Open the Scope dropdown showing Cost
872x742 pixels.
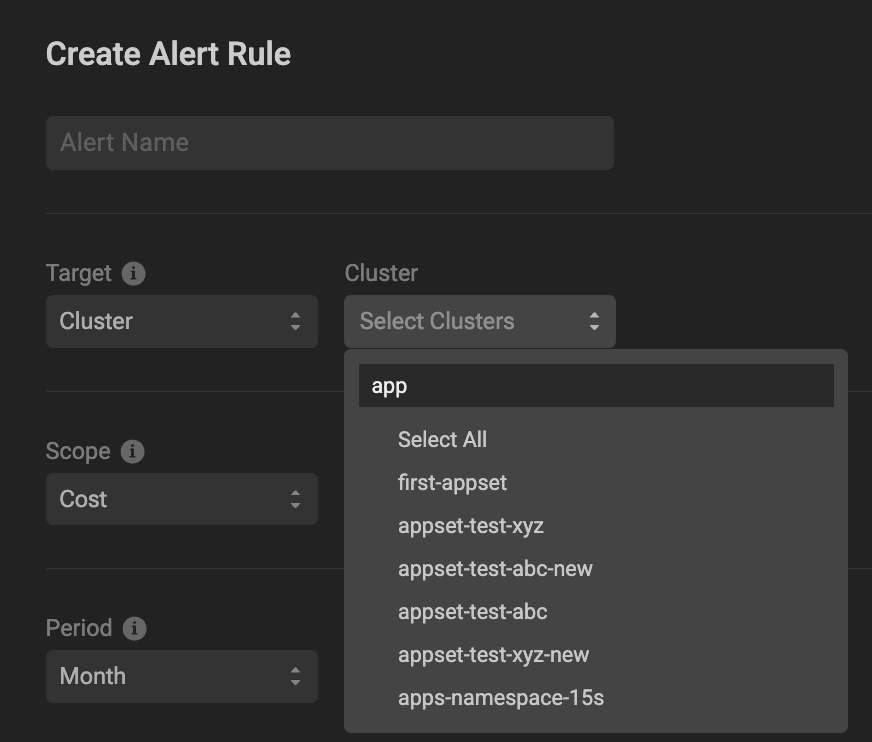coord(181,499)
